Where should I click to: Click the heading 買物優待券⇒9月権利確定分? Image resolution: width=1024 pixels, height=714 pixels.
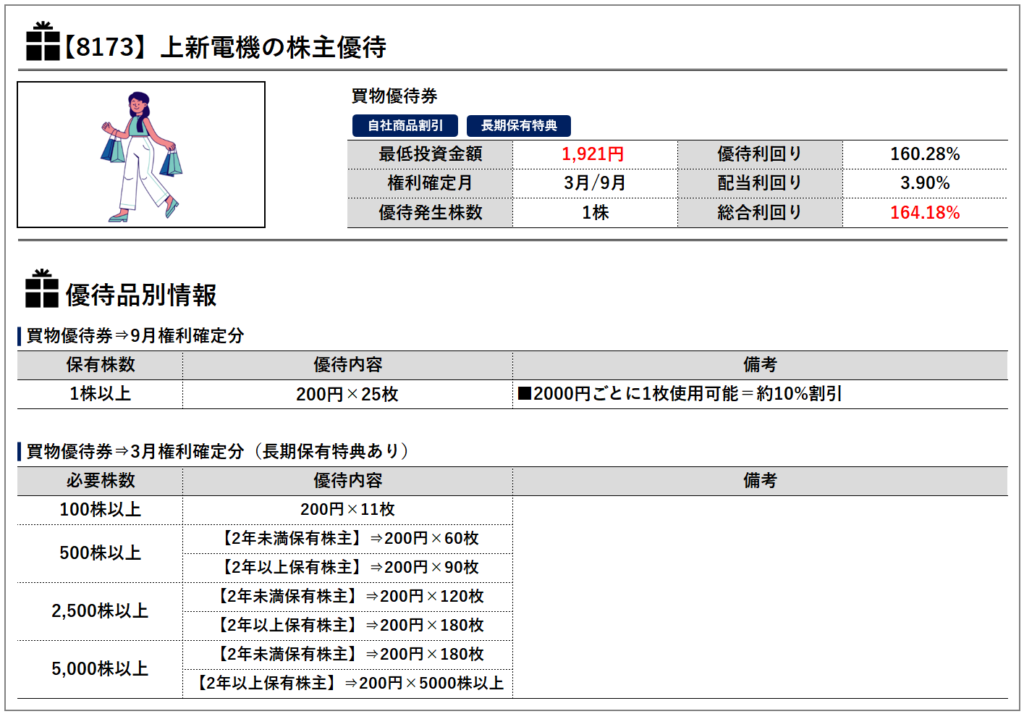135,336
